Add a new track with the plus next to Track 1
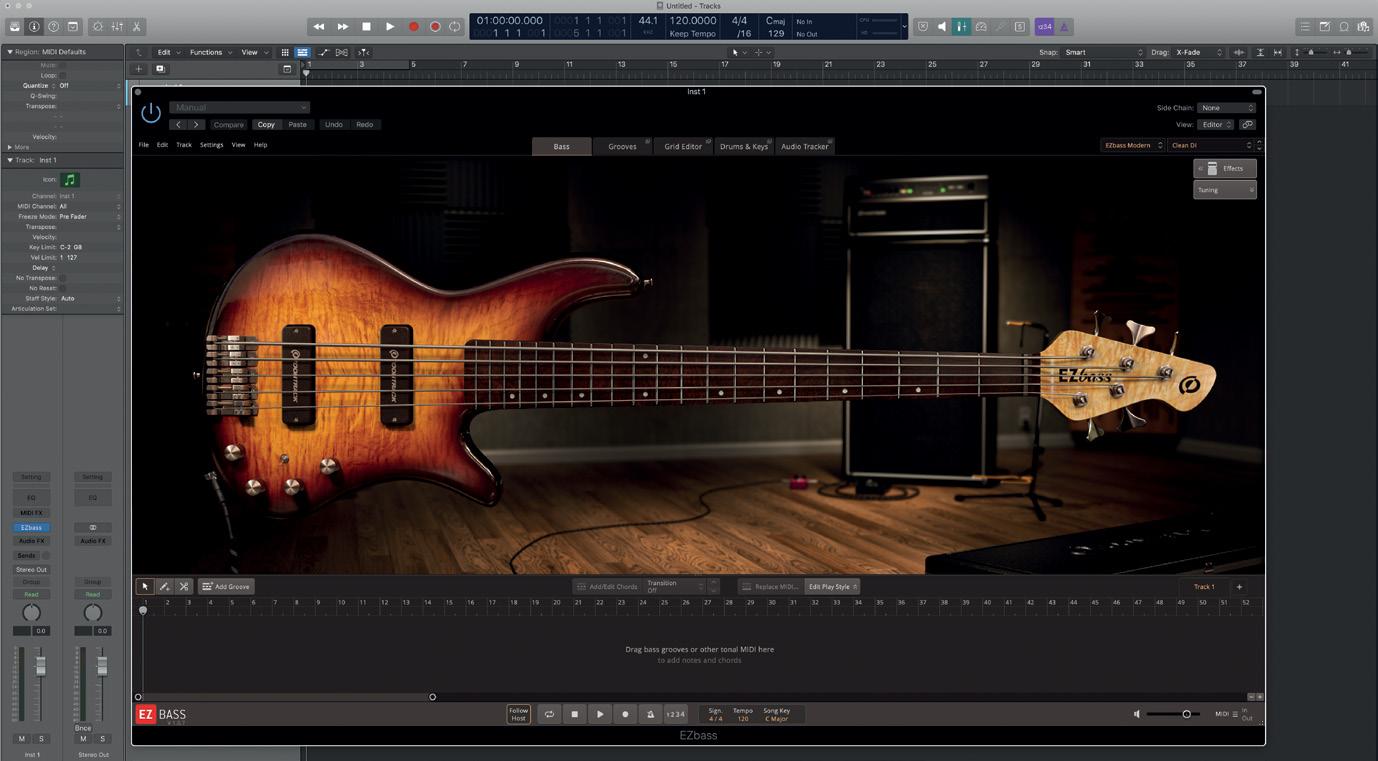 1239,587
